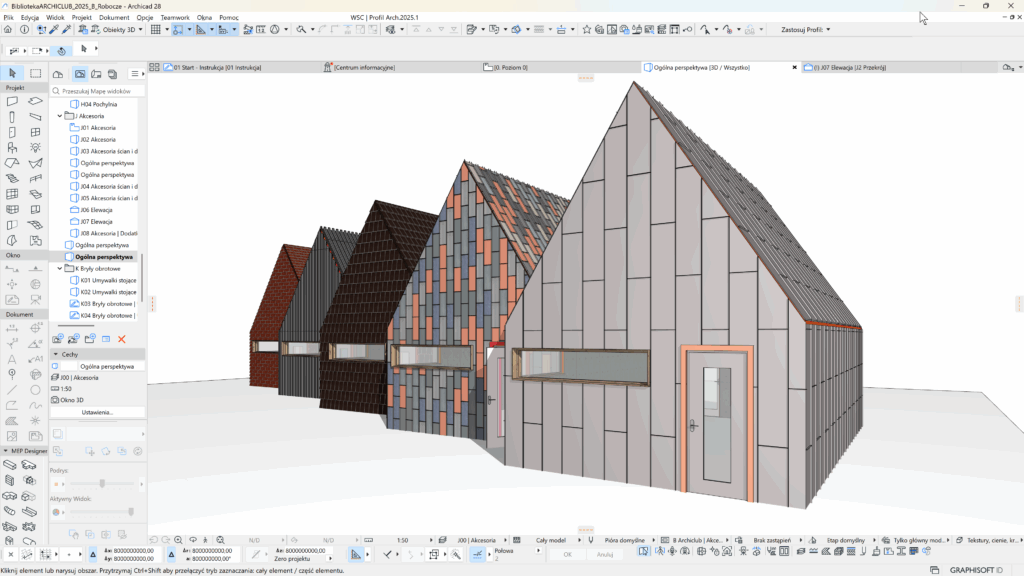The image size is (1024, 576).
Task: Choose the Lamp tool icon
Action: coord(35,147)
